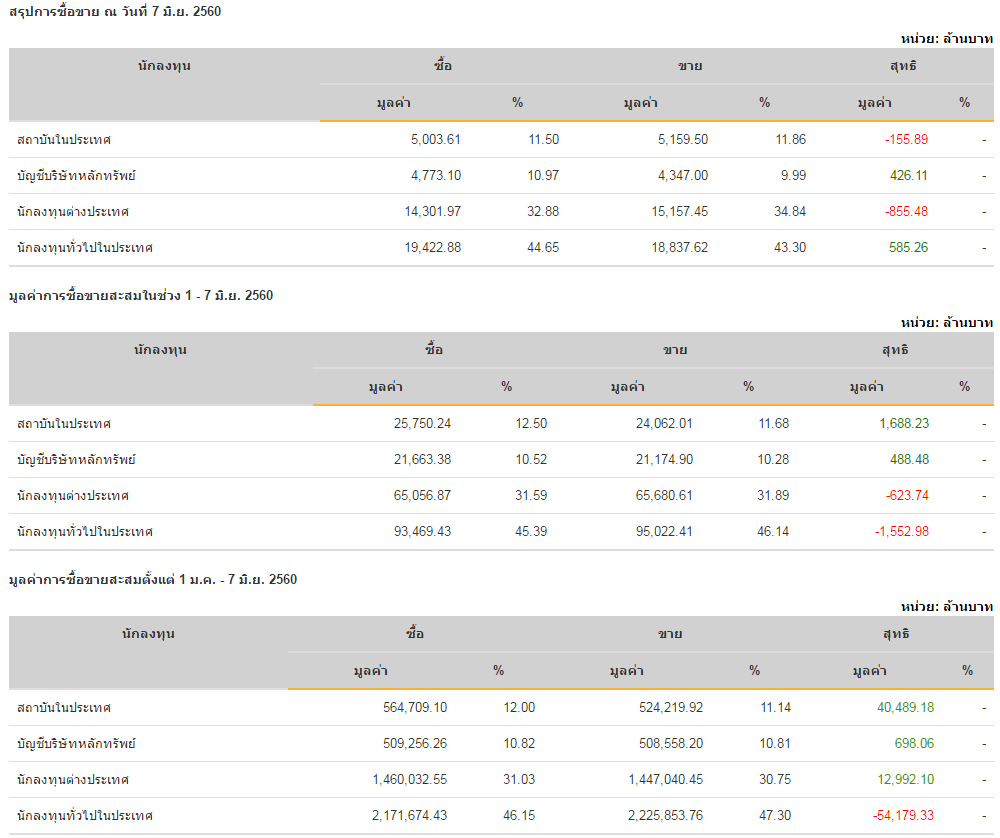1000x838 pixels.
Task: Select the year-to-date net value 40,489.18
Action: pyautogui.click(x=905, y=708)
